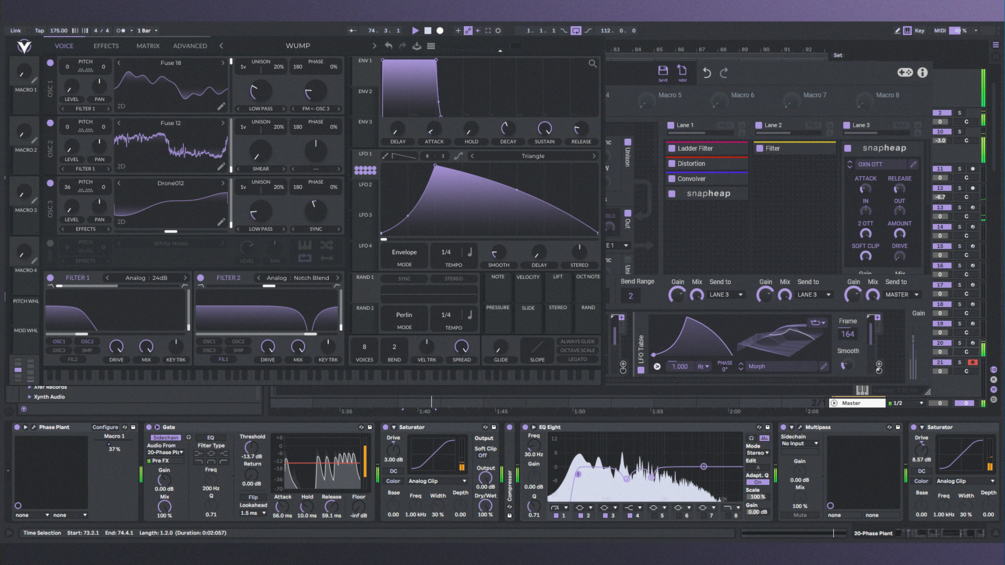
Task: Edit the Morph LFO table pencil icon
Action: (x=824, y=366)
